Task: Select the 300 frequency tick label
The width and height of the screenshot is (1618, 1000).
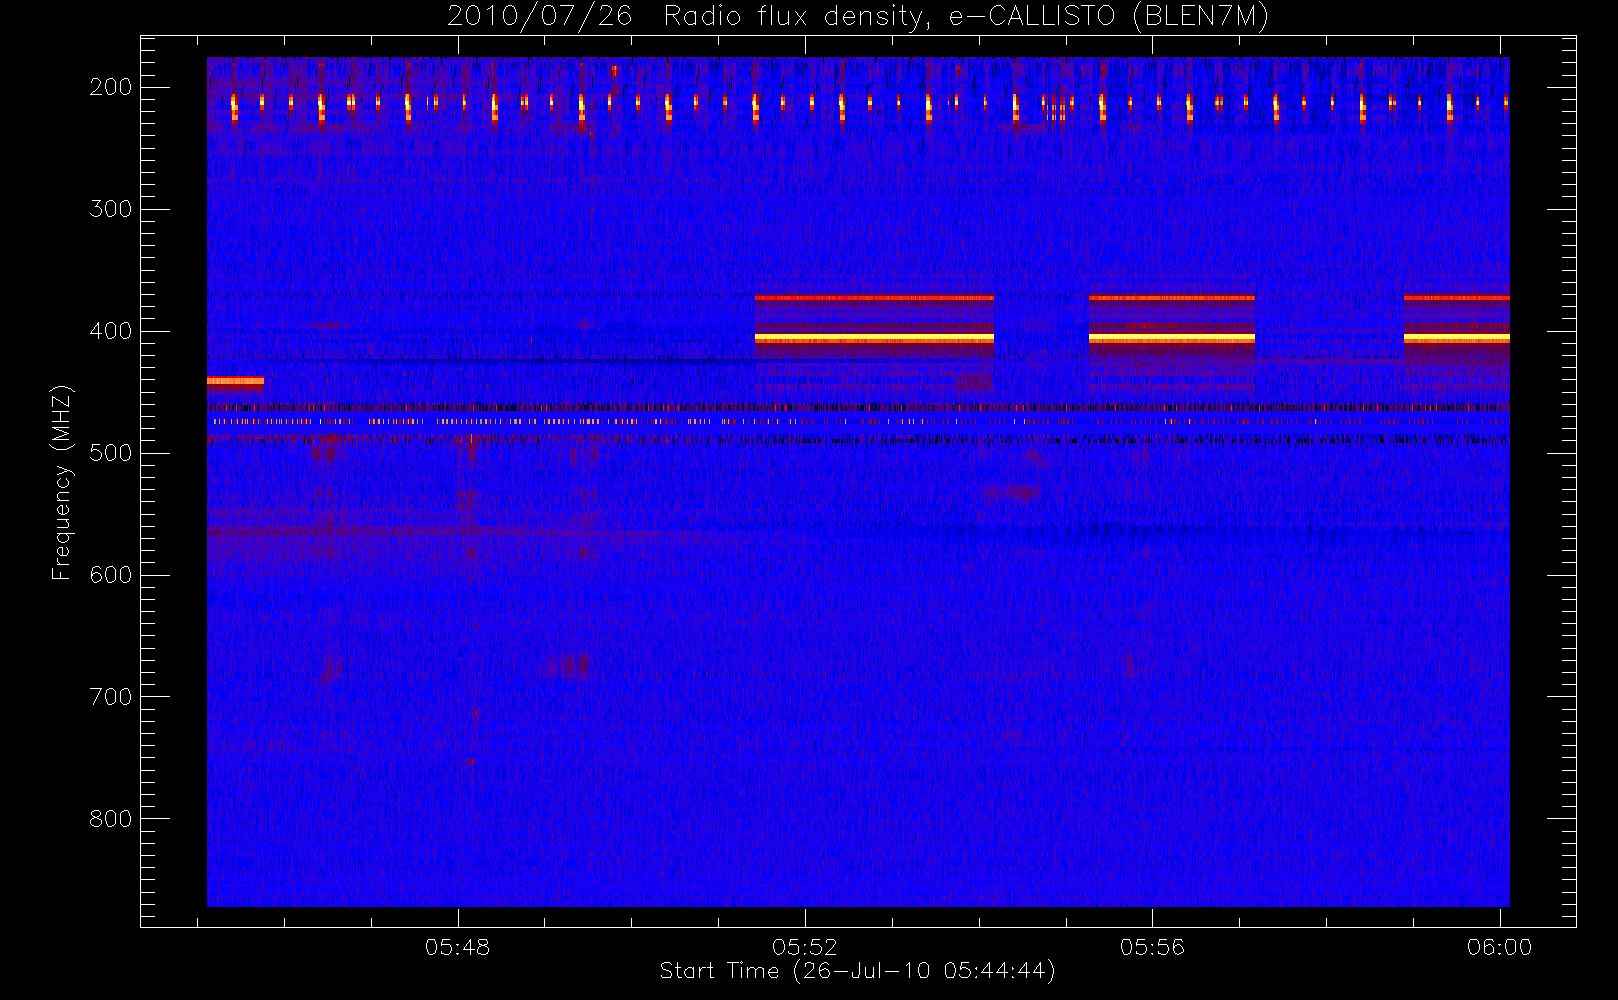Action: click(x=110, y=209)
